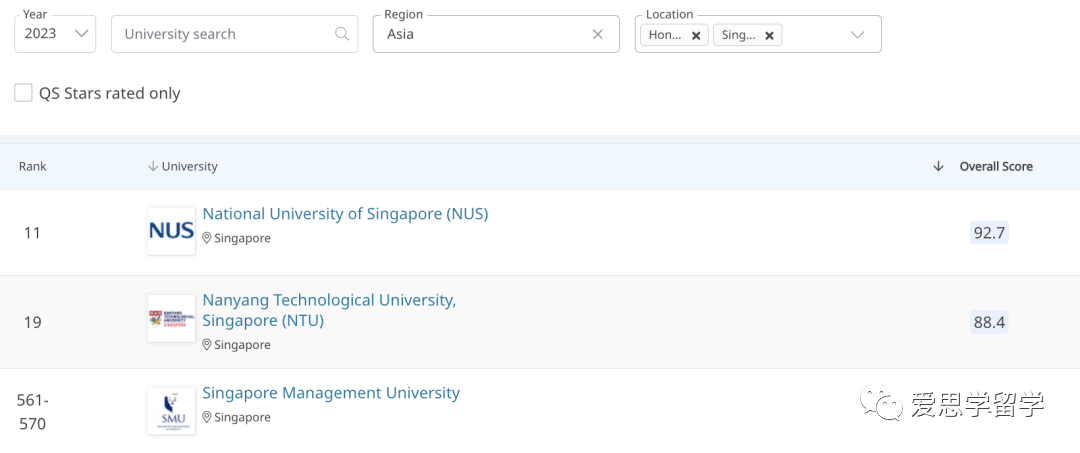The width and height of the screenshot is (1080, 453).
Task: Click the Region field showing Asia
Action: click(496, 34)
